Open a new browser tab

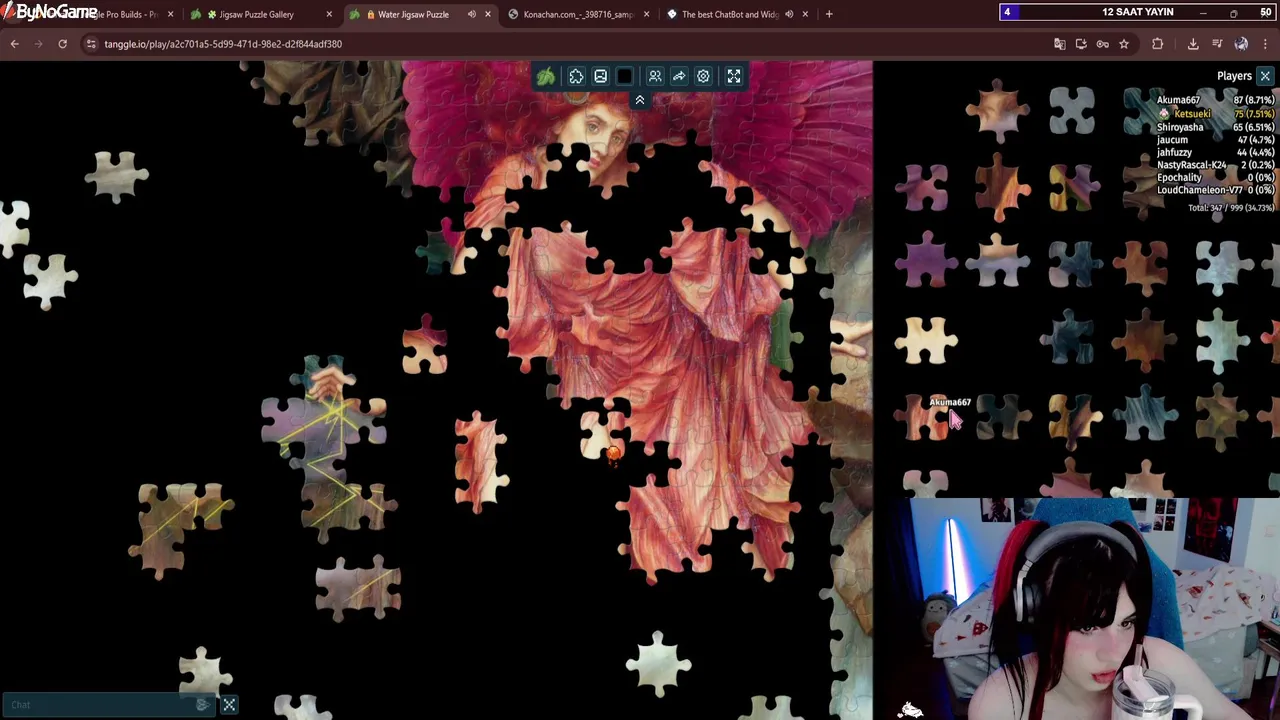coord(830,14)
